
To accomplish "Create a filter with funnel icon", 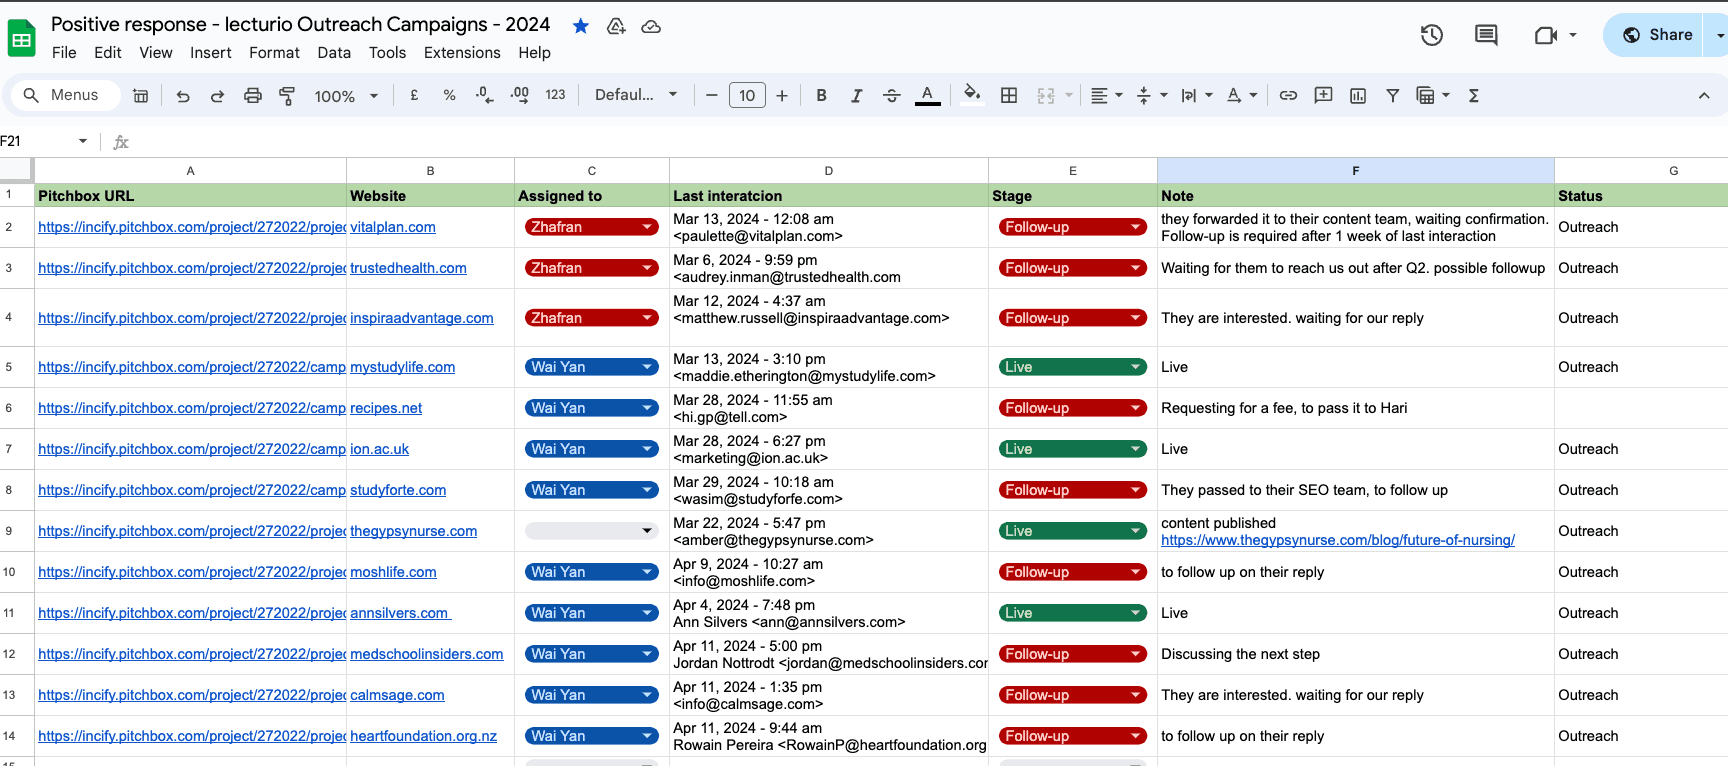I will click(1392, 95).
